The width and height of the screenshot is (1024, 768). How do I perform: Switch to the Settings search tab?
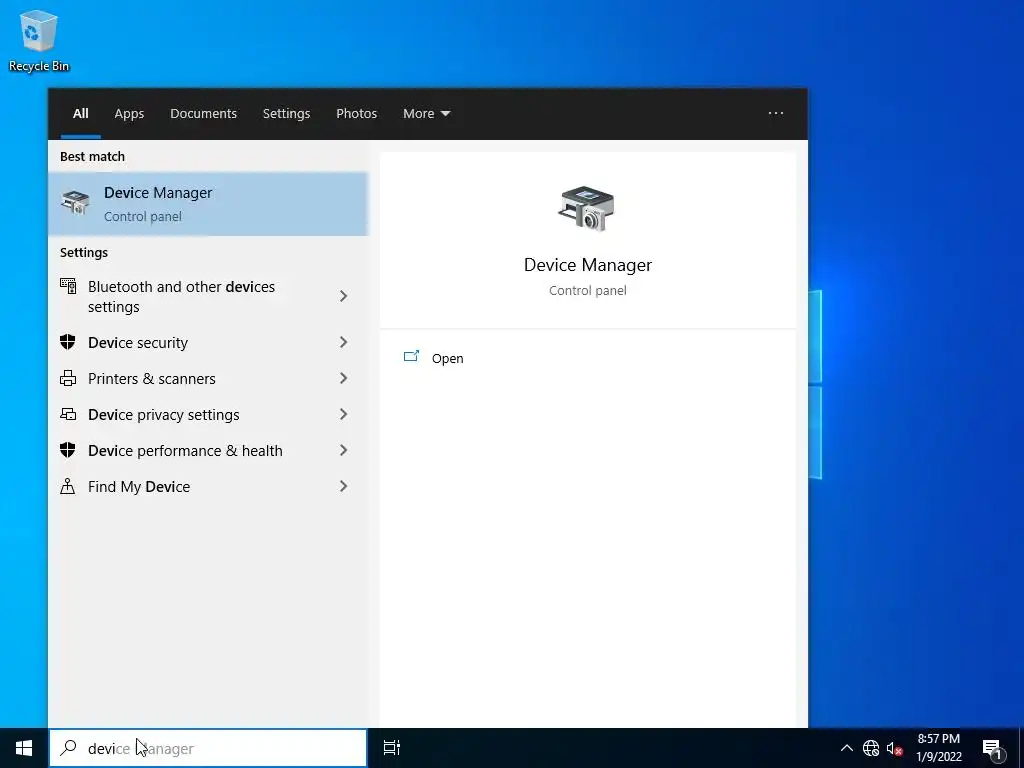point(286,114)
